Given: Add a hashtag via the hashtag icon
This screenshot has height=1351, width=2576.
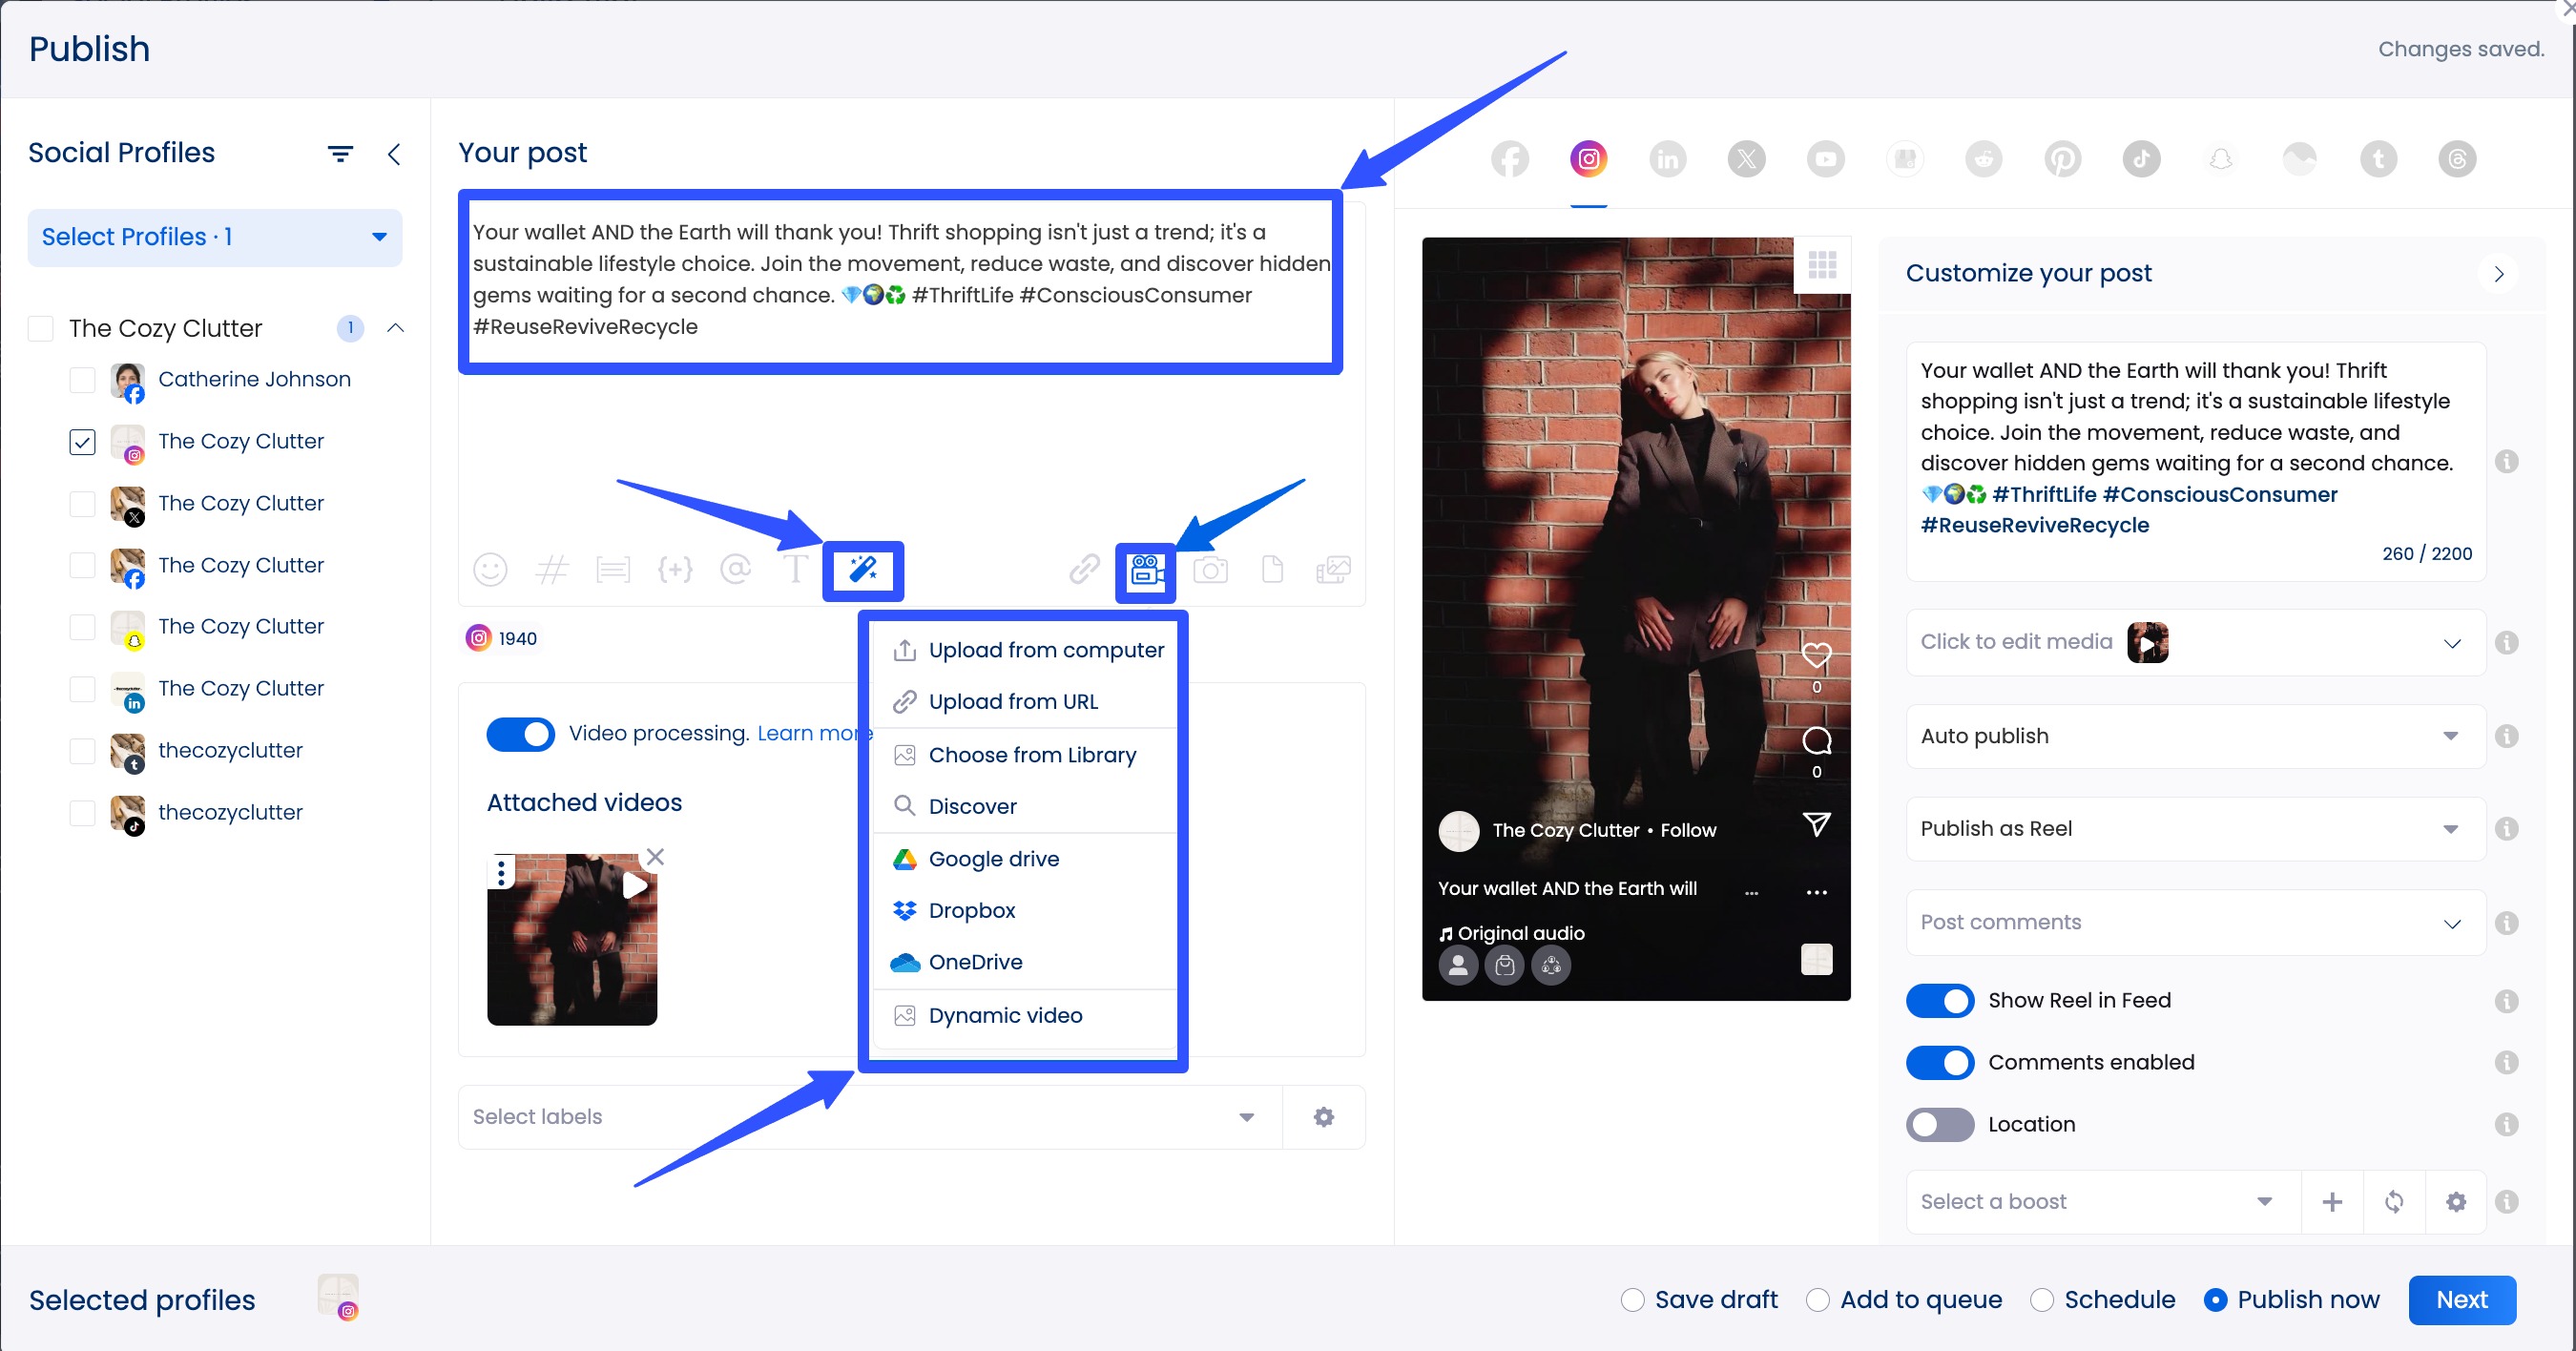Looking at the screenshot, I should coord(552,570).
